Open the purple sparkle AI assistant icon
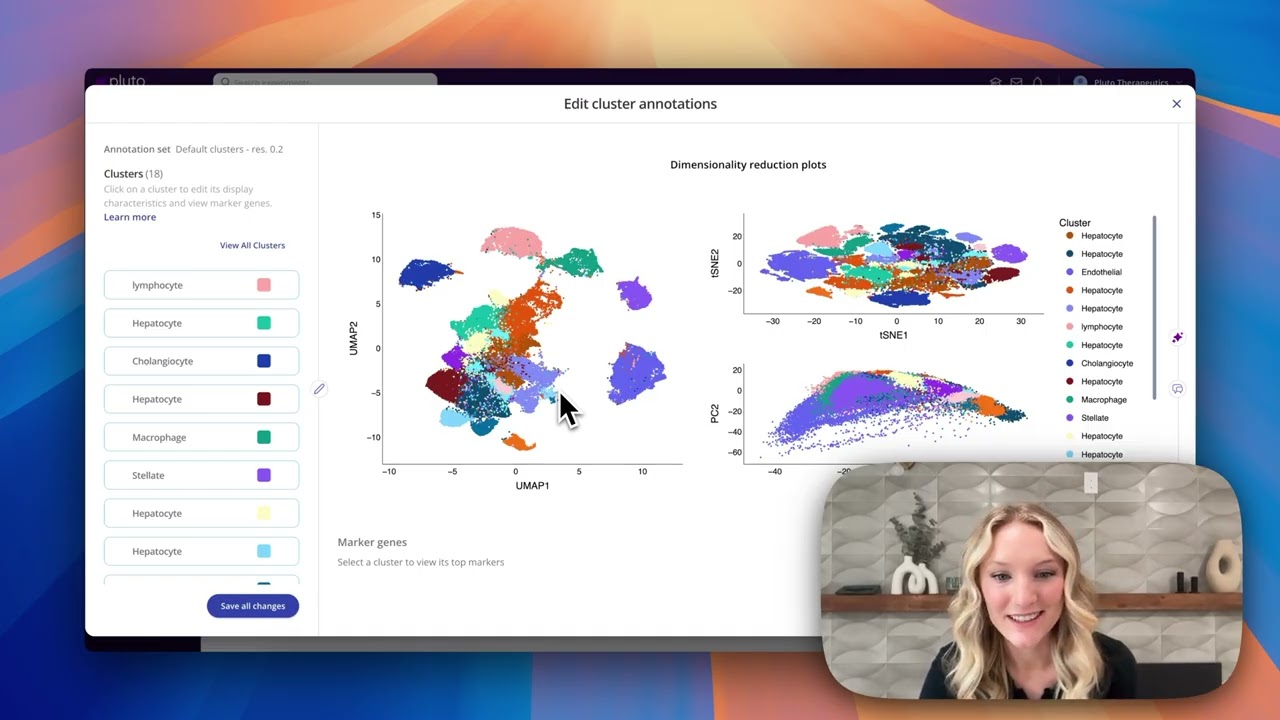Screen dimensions: 1280x720 [x=1177, y=338]
